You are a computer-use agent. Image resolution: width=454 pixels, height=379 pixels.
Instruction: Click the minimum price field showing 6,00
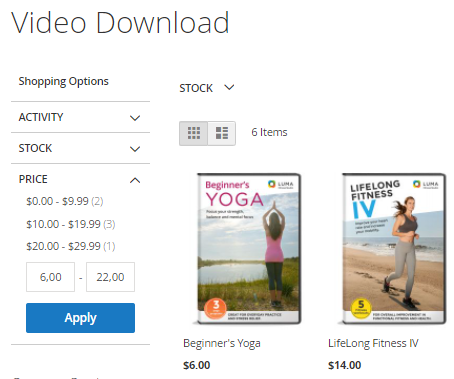50,277
